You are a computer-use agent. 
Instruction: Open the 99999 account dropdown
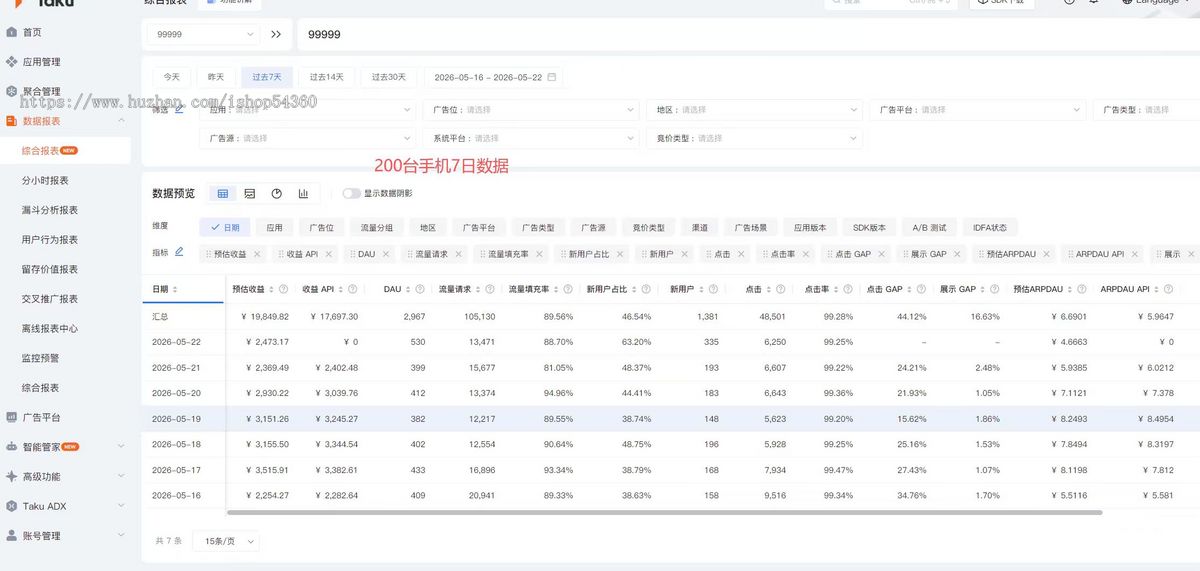[x=205, y=34]
